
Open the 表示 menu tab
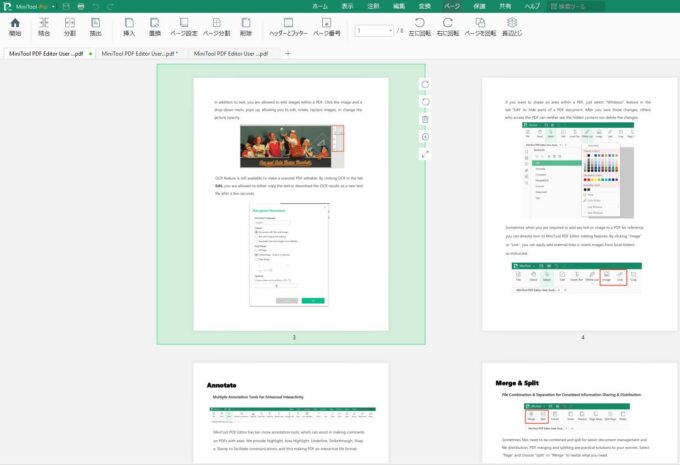[347, 6]
